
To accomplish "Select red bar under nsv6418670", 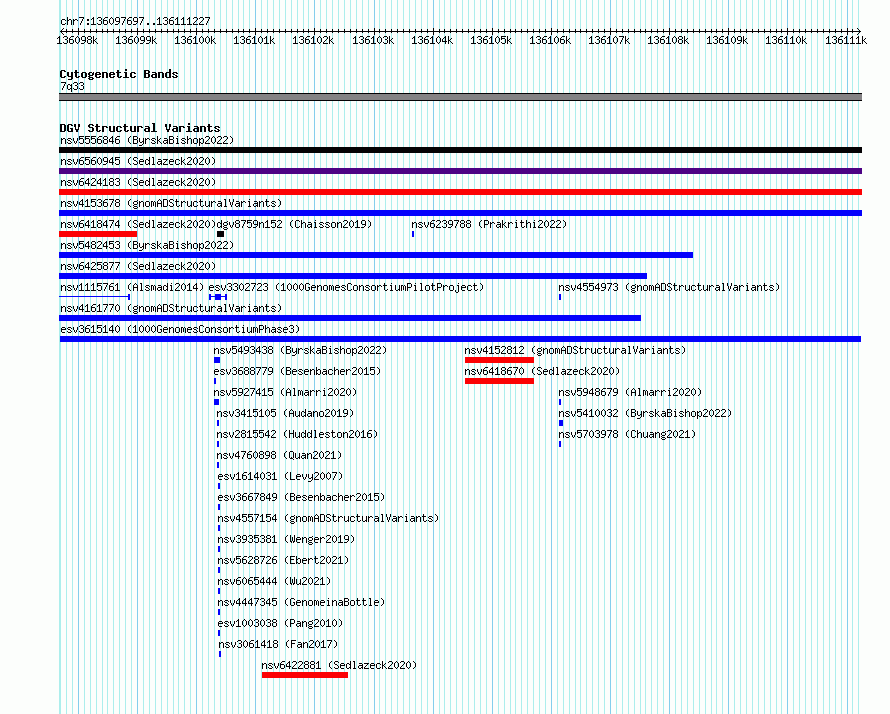I will click(x=499, y=381).
